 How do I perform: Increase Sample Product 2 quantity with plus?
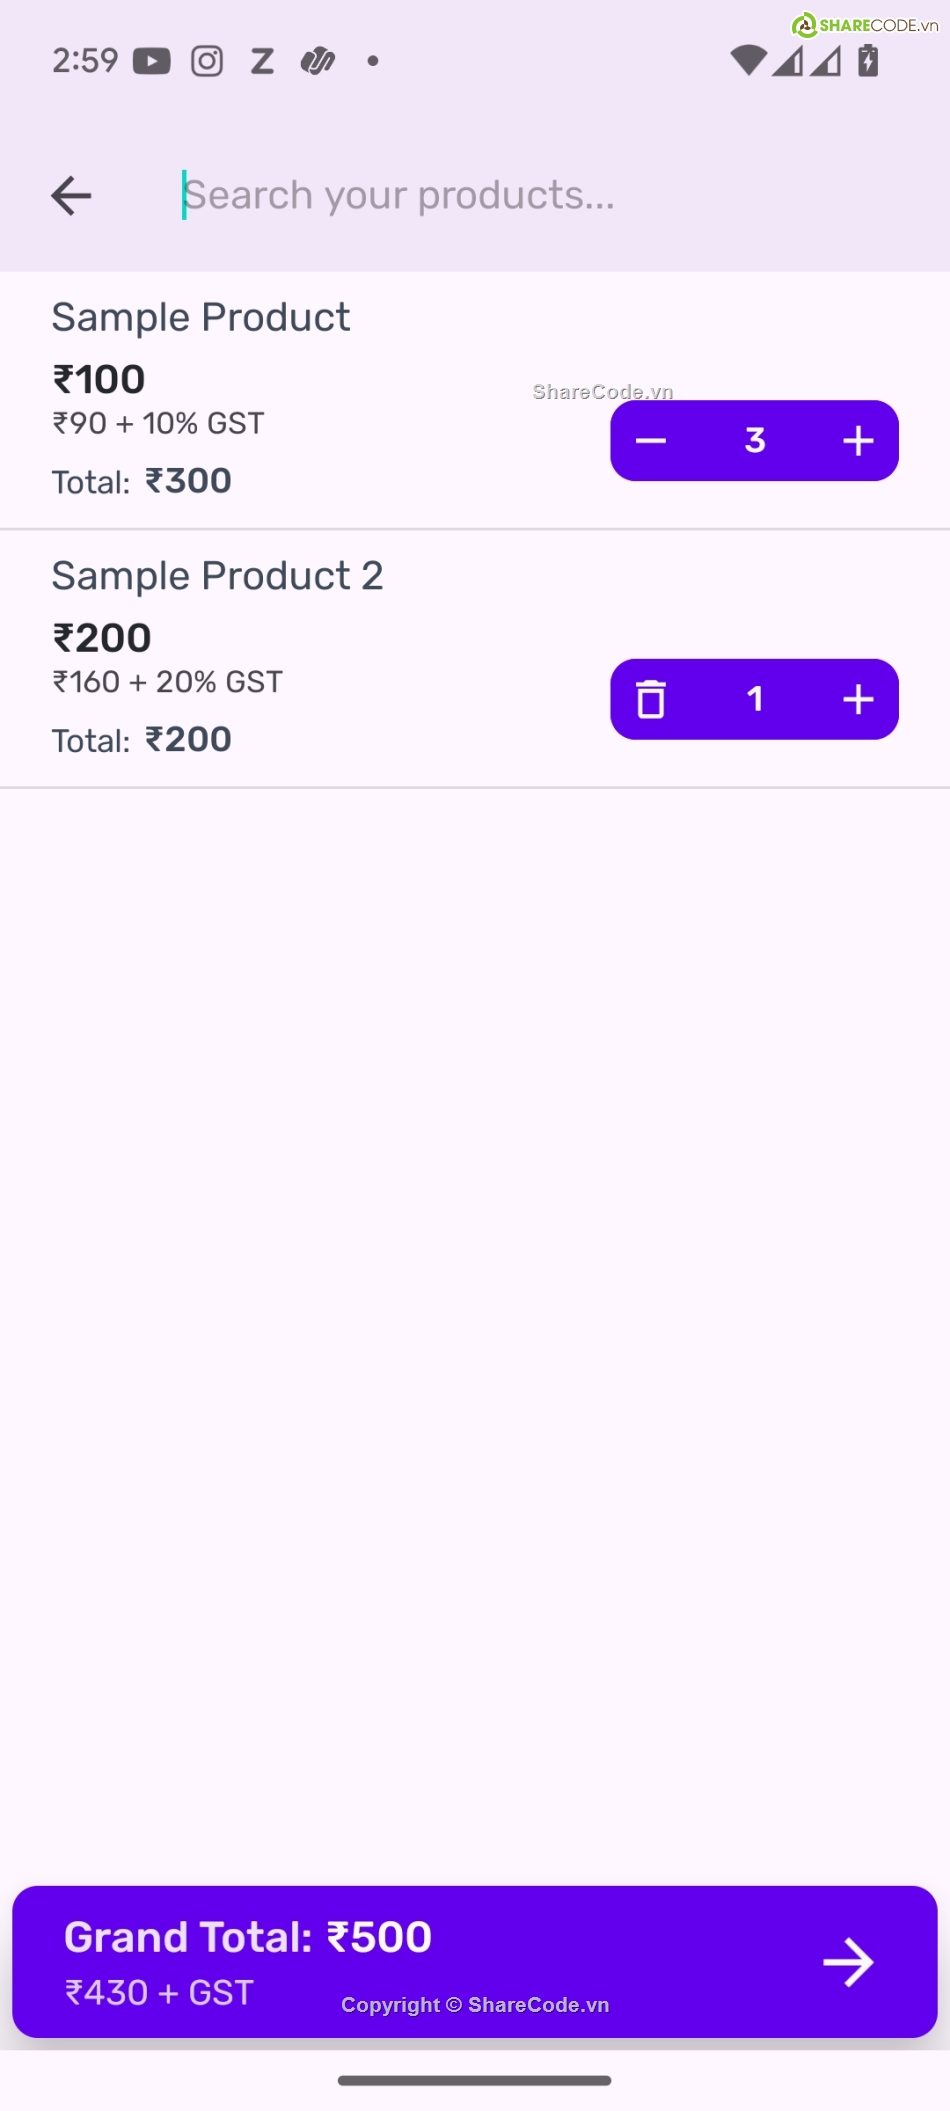point(858,699)
